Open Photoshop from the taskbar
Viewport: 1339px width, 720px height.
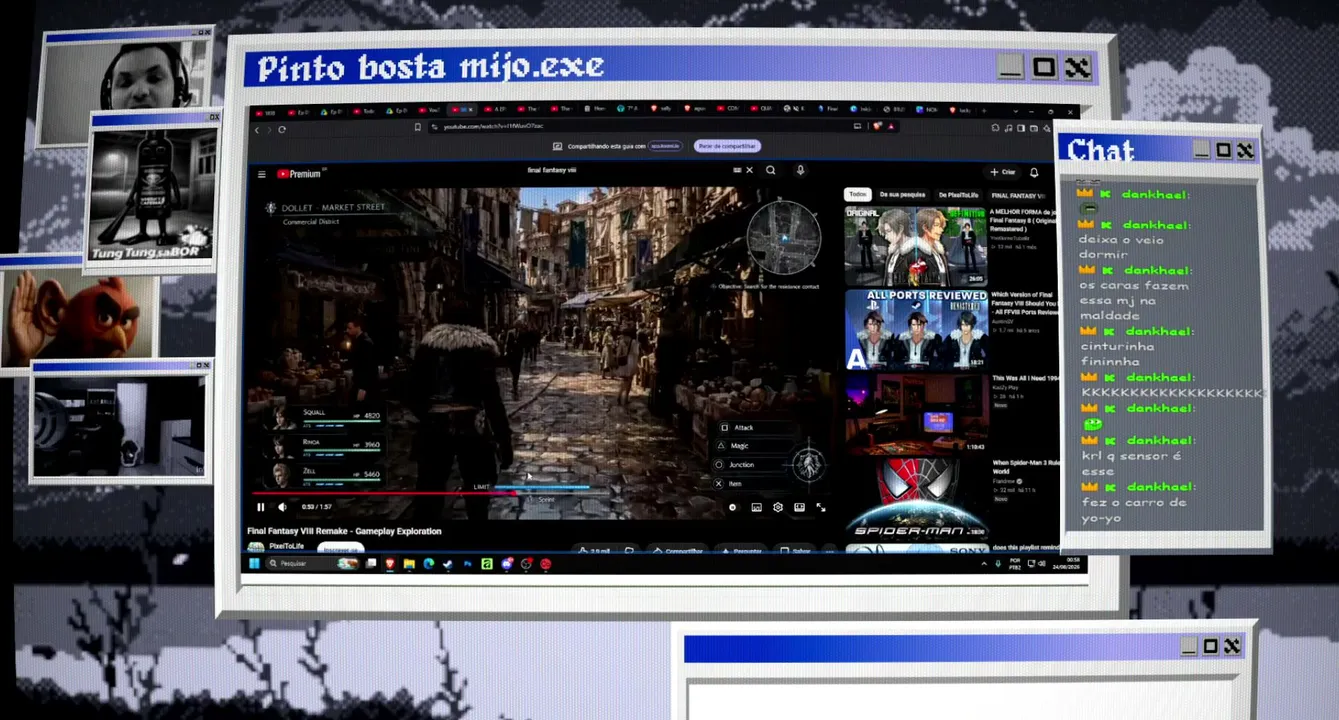point(467,564)
